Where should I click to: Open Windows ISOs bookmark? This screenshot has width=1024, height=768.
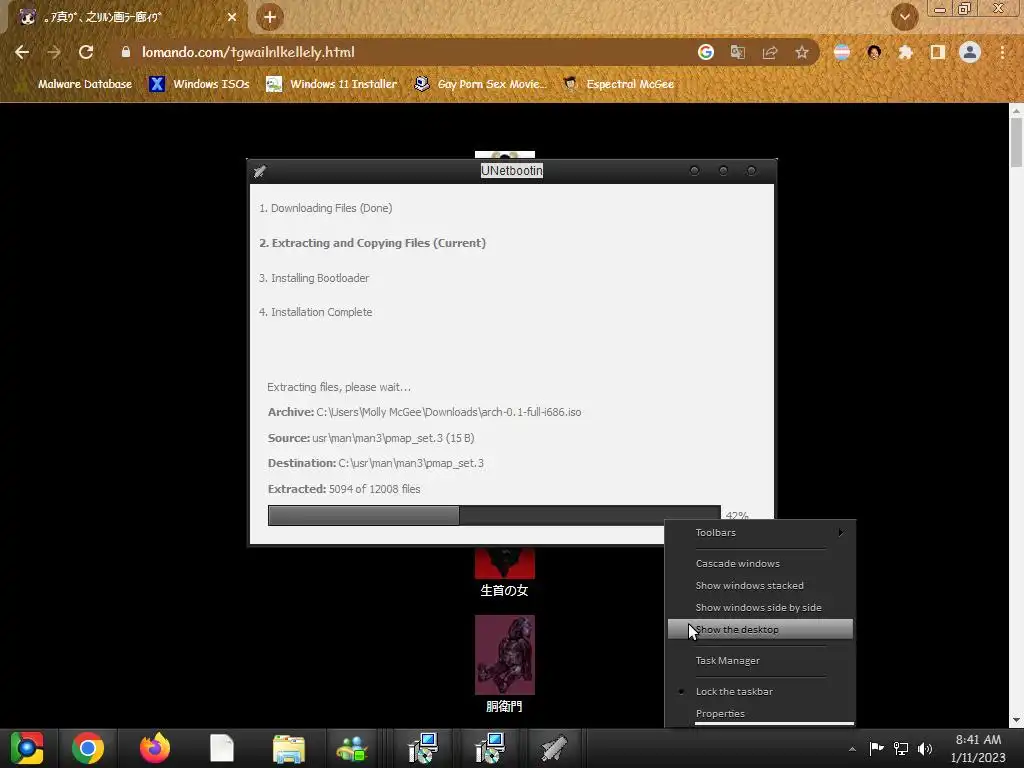(x=199, y=84)
